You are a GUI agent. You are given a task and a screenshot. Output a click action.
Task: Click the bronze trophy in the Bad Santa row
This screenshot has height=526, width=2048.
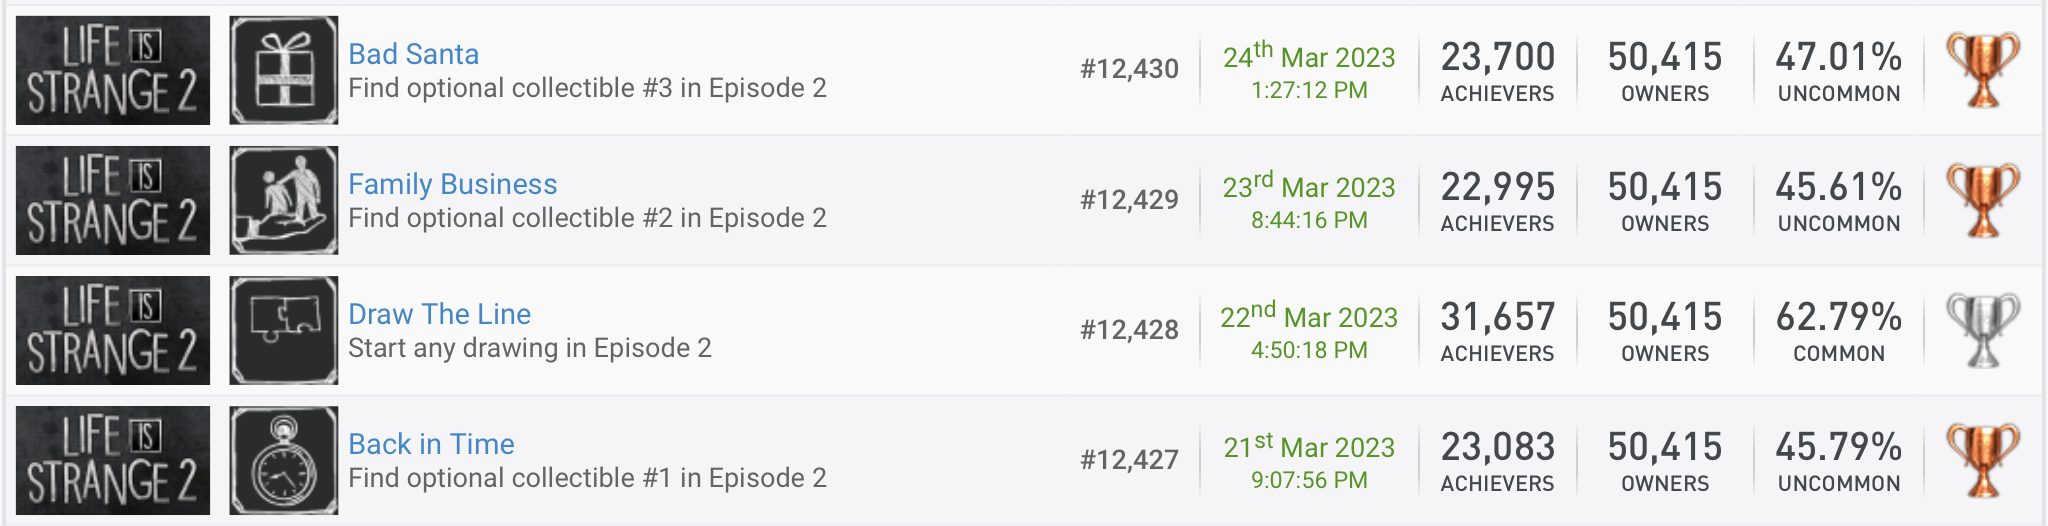pyautogui.click(x=1983, y=70)
